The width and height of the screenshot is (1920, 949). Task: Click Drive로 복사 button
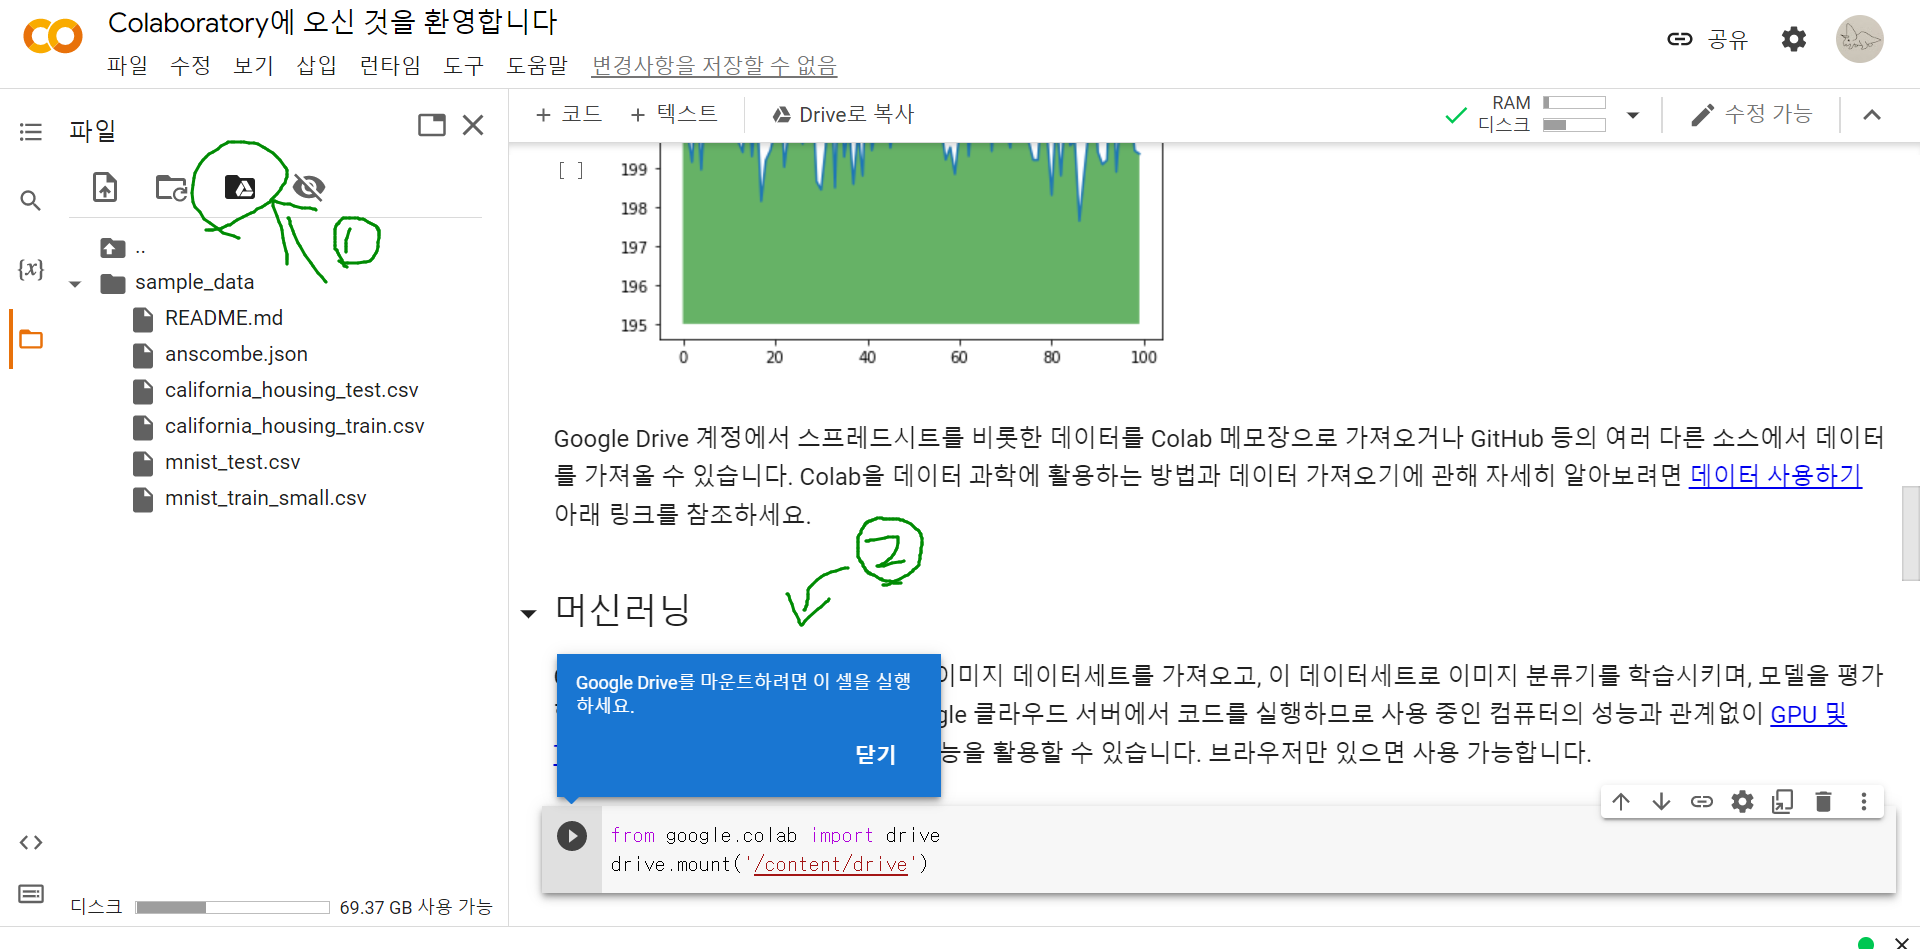pyautogui.click(x=843, y=114)
